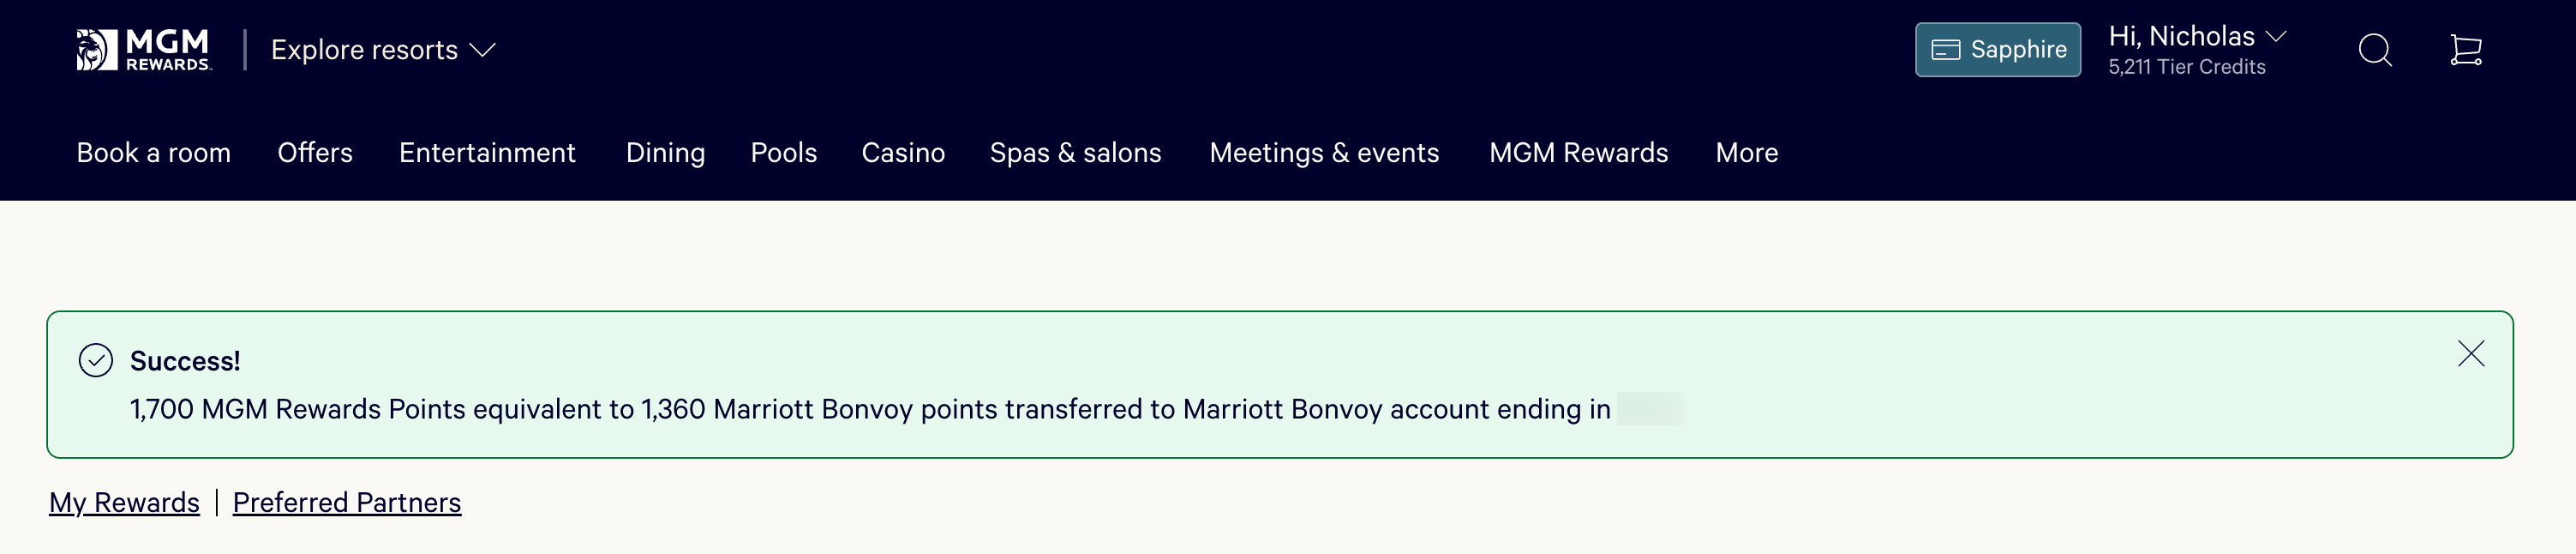2576x554 pixels.
Task: Open the shopping cart icon
Action: [x=2465, y=50]
